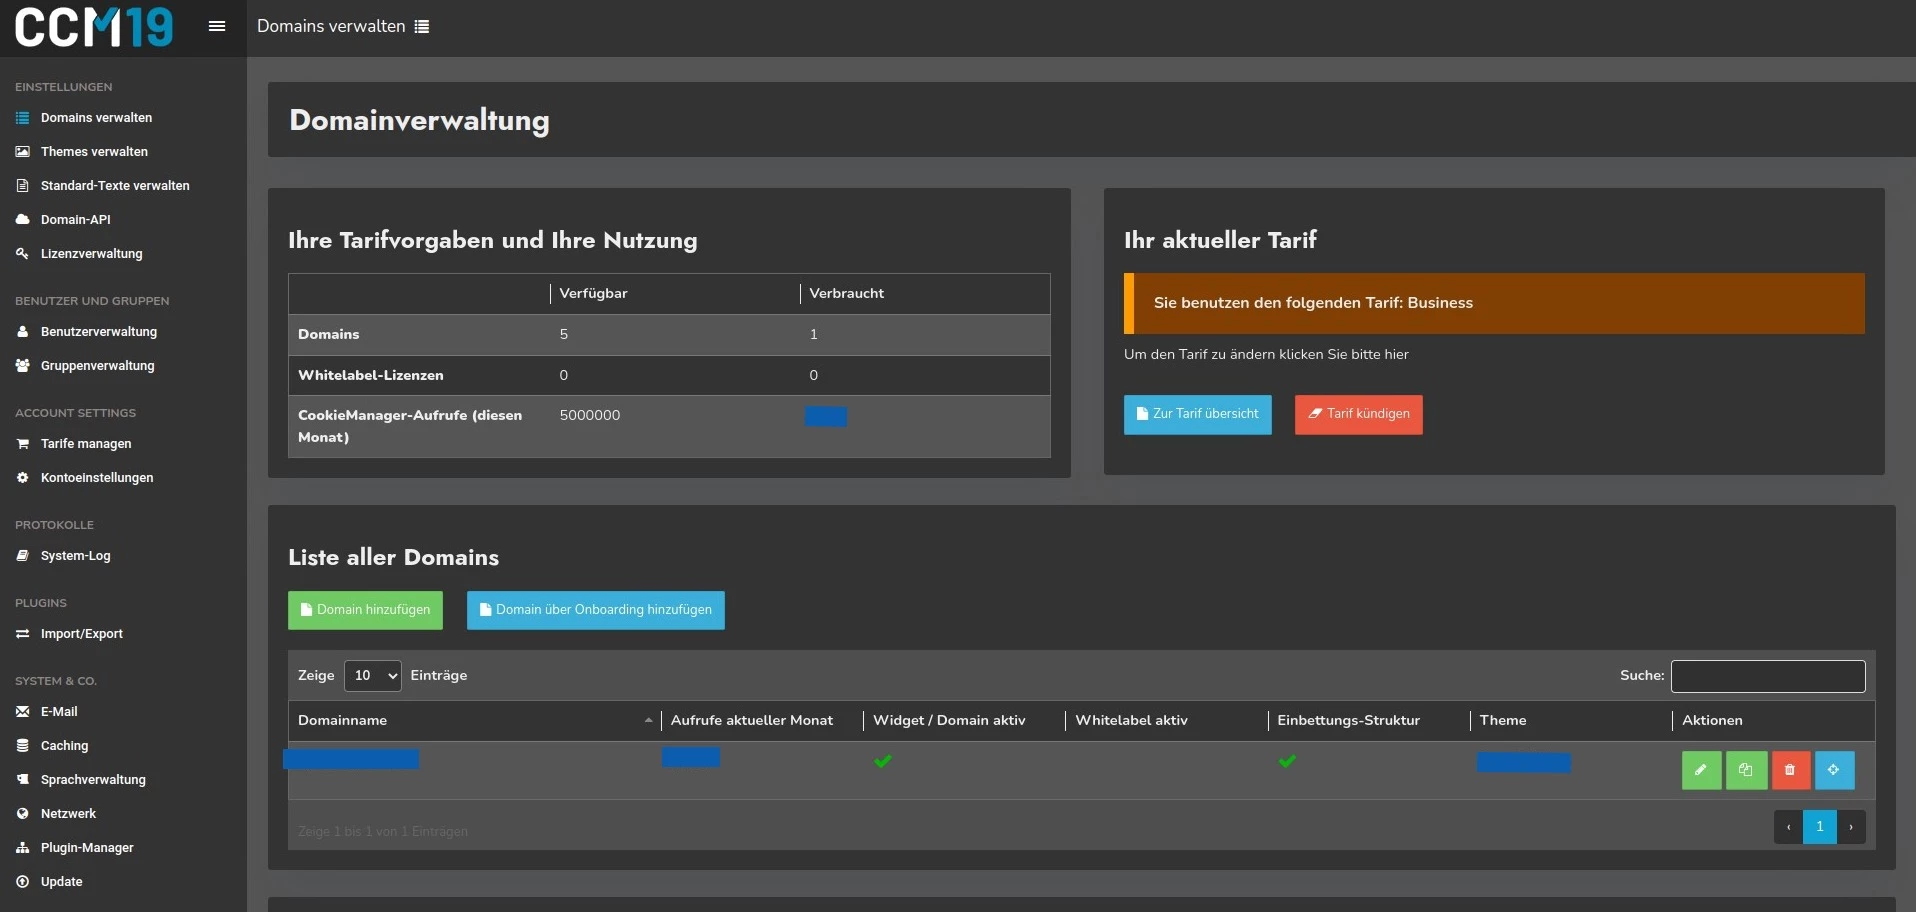Click Domain über Onboarding hinzufügen button

click(595, 610)
